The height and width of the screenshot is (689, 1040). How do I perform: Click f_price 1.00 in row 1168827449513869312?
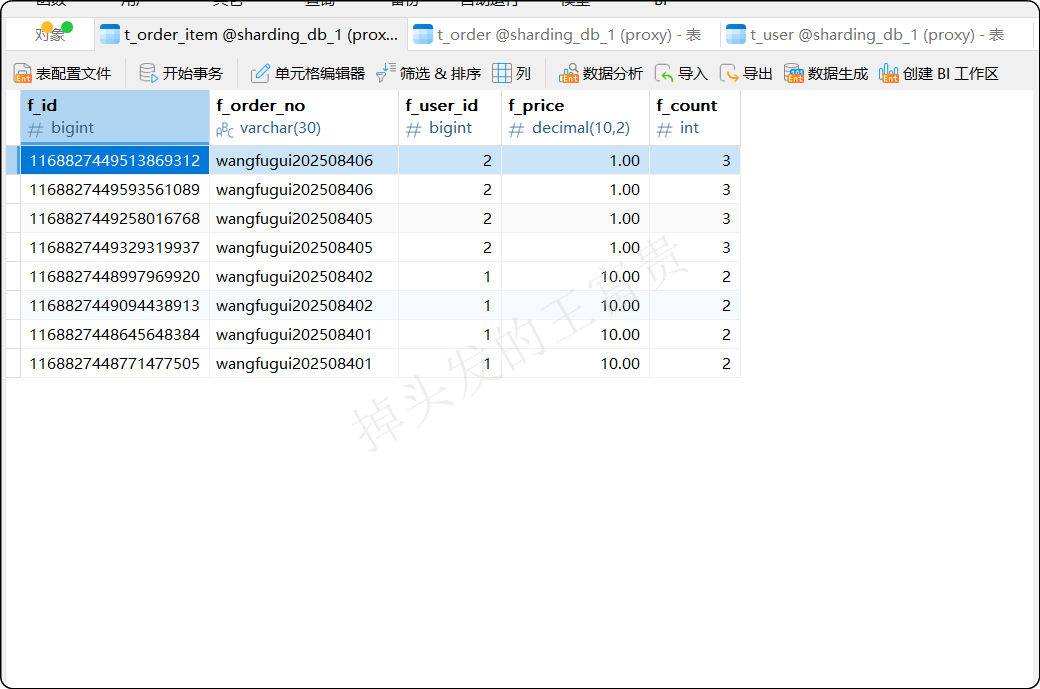point(575,160)
